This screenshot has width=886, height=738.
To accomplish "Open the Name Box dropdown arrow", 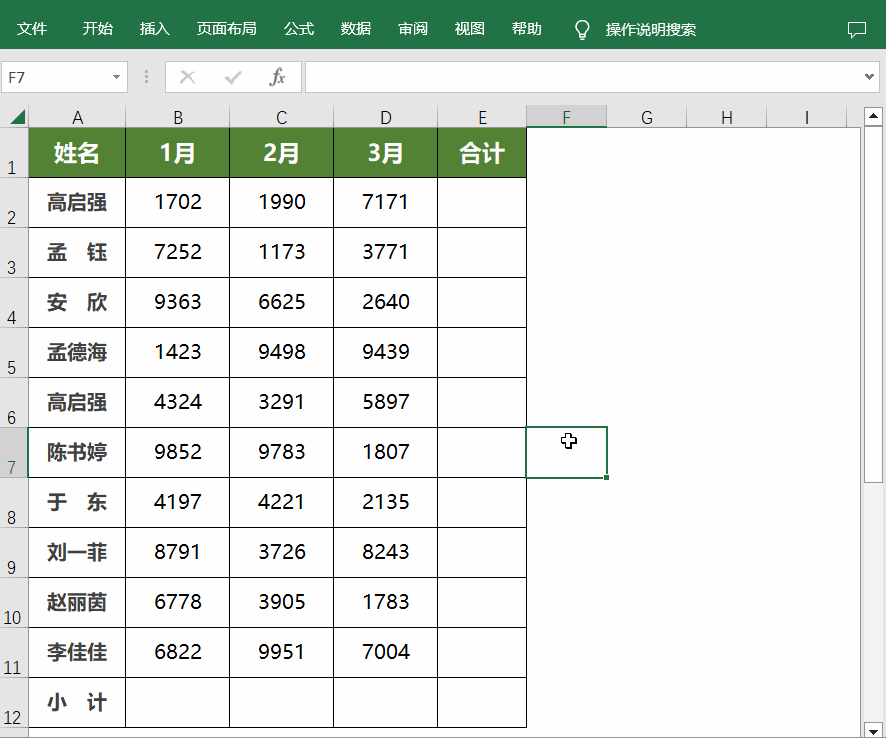I will tap(117, 77).
